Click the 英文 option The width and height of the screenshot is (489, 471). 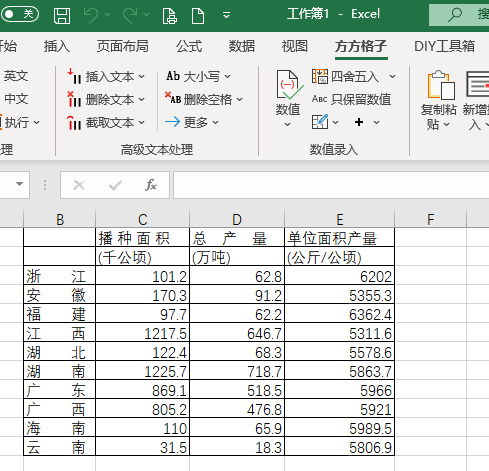tap(15, 76)
